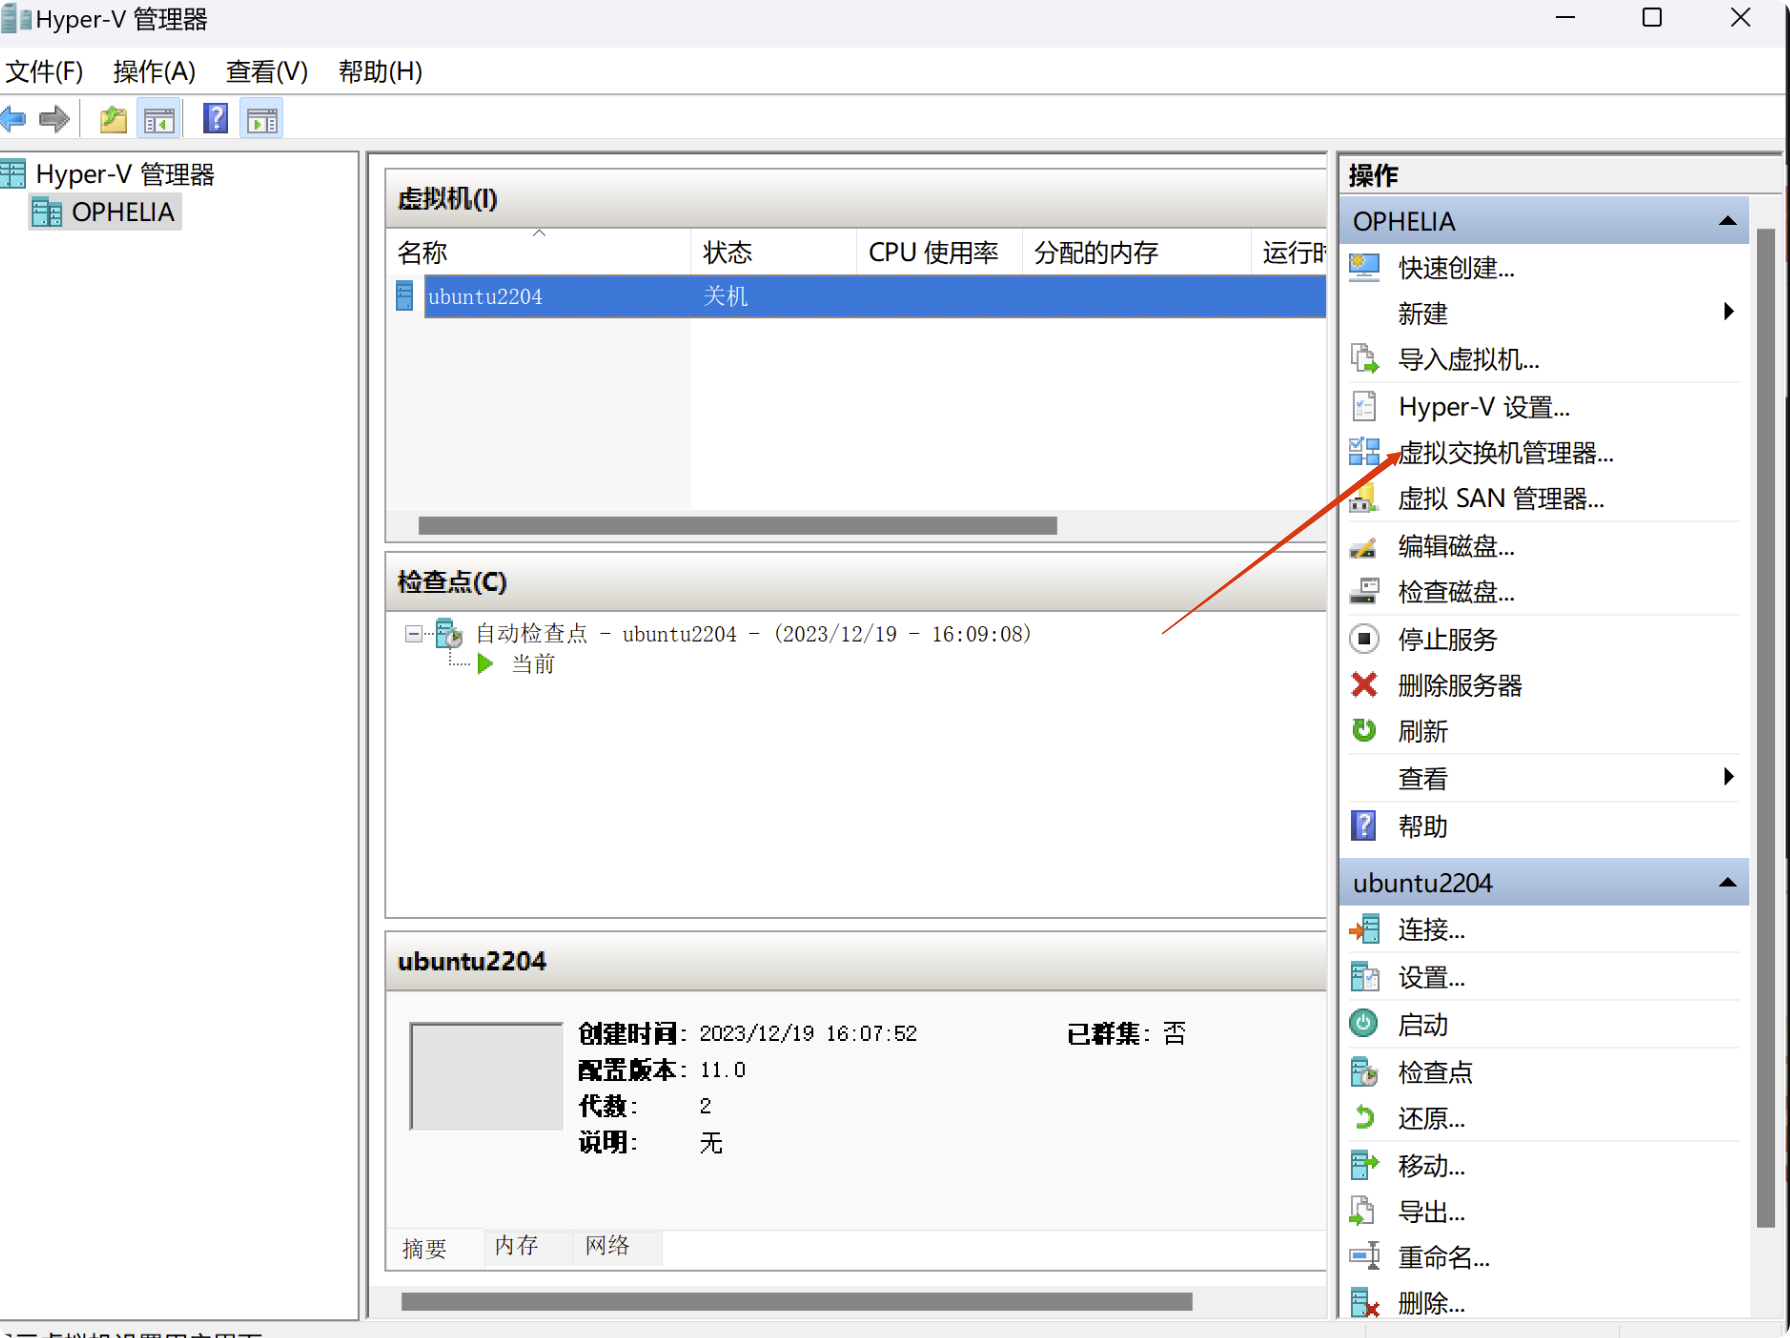This screenshot has height=1338, width=1790.
Task: Collapse the 自动检查点 tree node
Action: pos(412,633)
